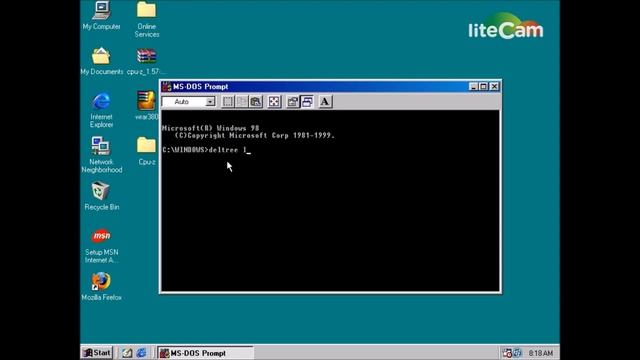Switch MS-DOS Prompt to full screen
Screen dimensions: 640x360
[x=274, y=102]
